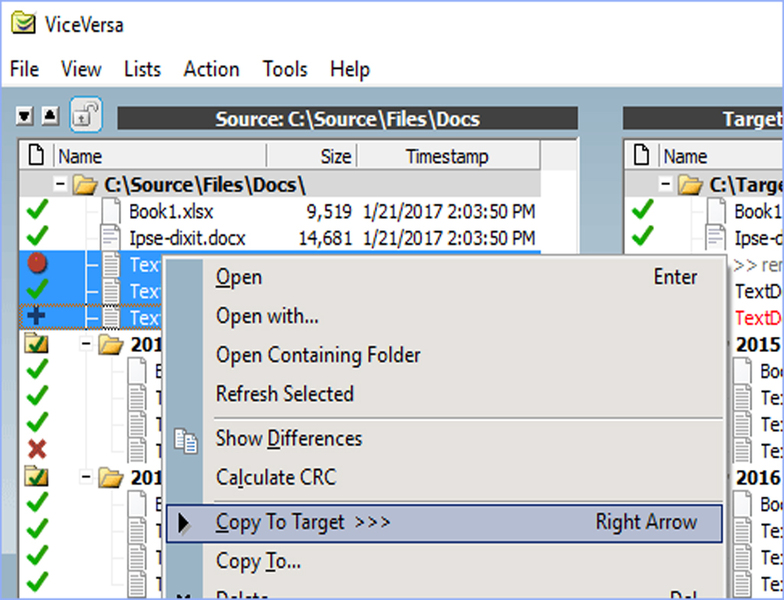The height and width of the screenshot is (600, 784).
Task: Sort Source list by Name column
Action: point(160,156)
